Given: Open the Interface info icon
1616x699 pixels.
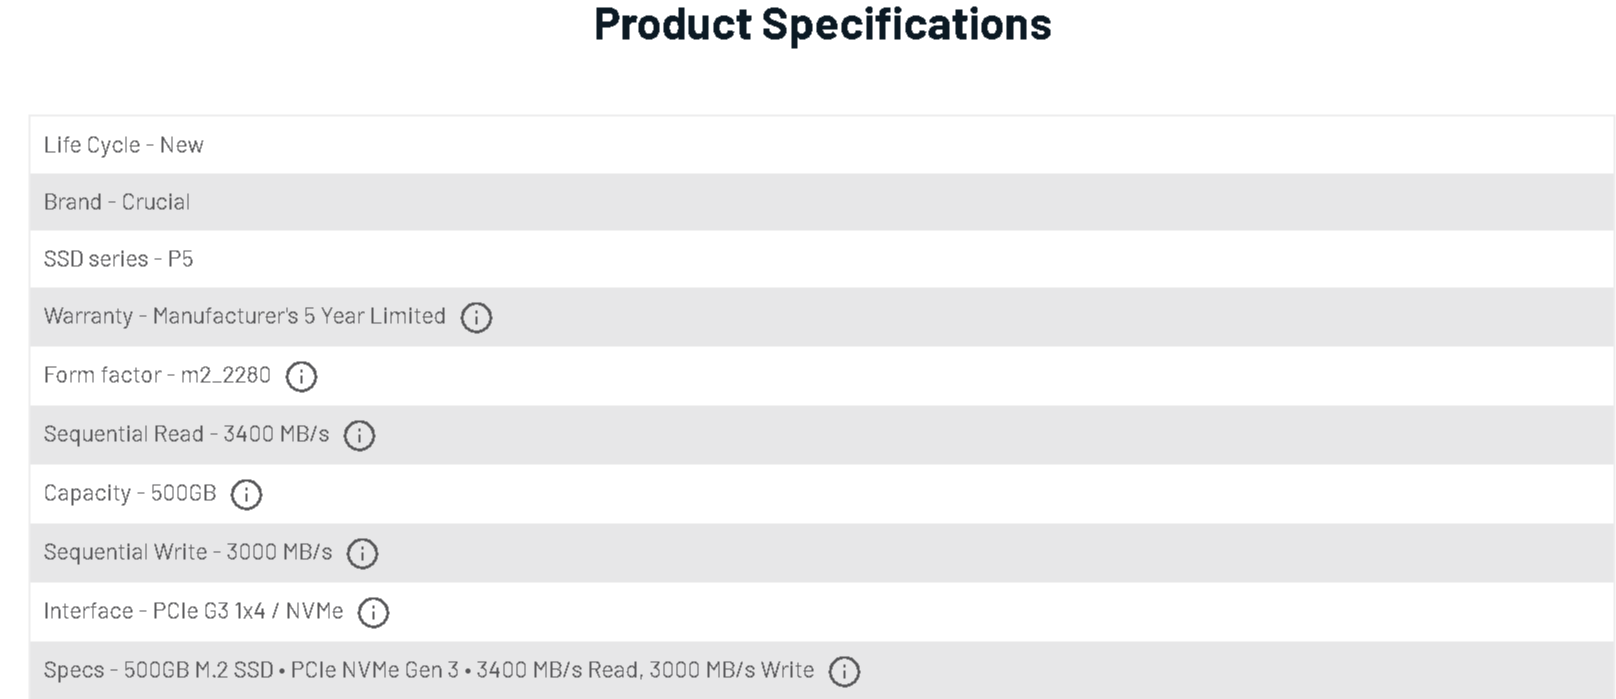Looking at the screenshot, I should [373, 613].
